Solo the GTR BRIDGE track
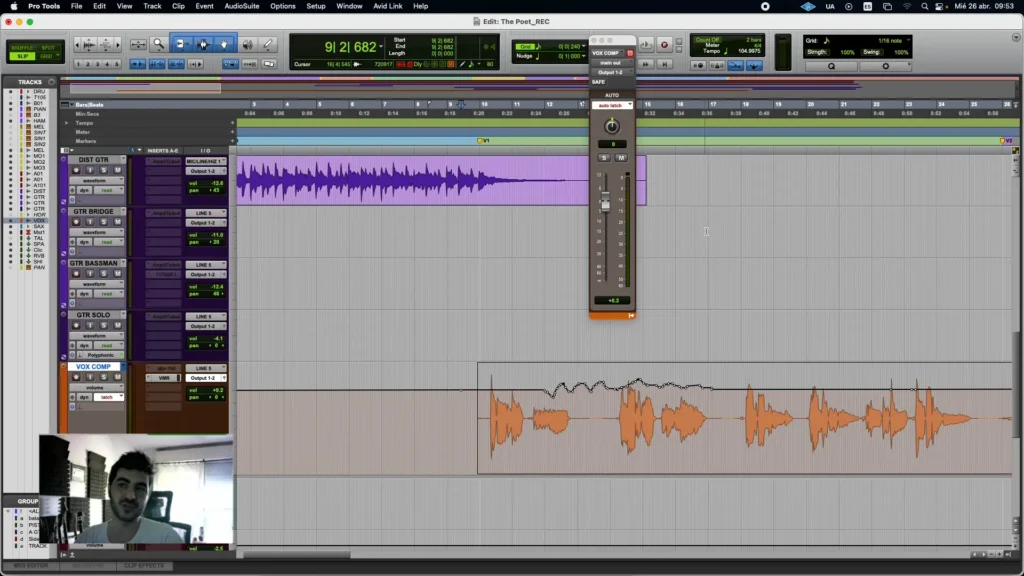Viewport: 1024px width, 576px height. click(103, 222)
